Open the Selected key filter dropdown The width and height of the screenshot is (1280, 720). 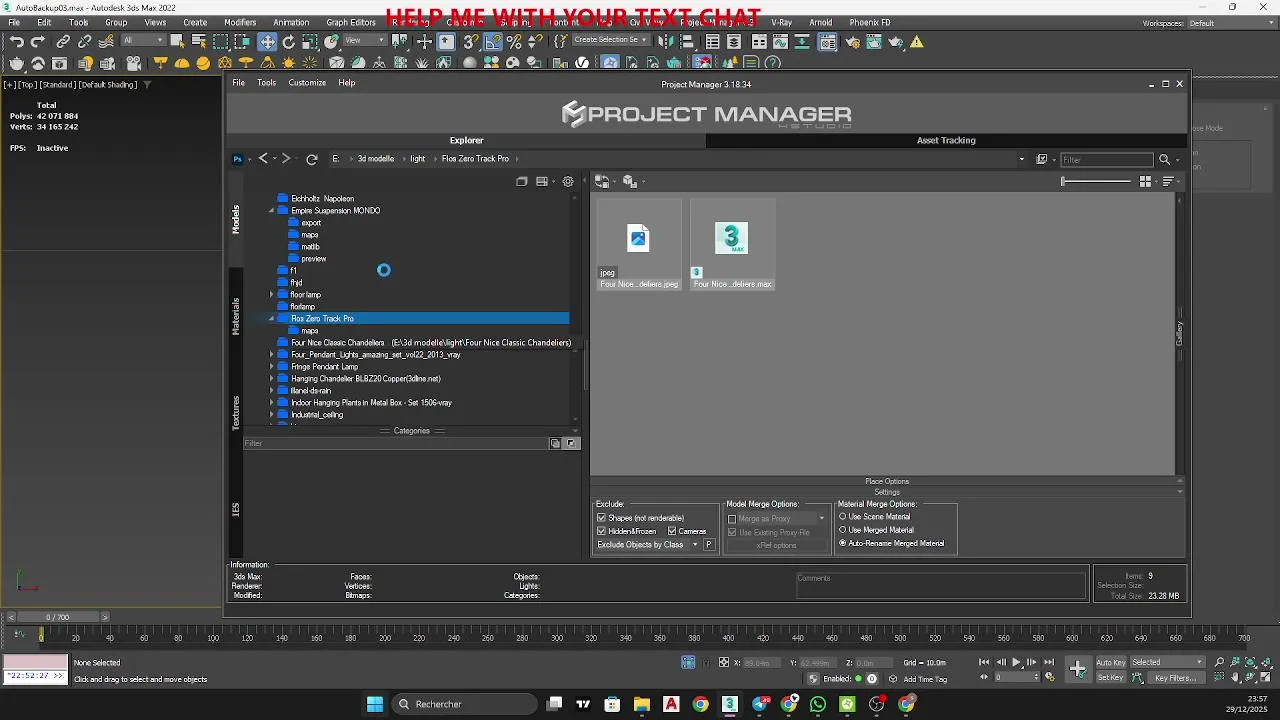pos(1167,662)
